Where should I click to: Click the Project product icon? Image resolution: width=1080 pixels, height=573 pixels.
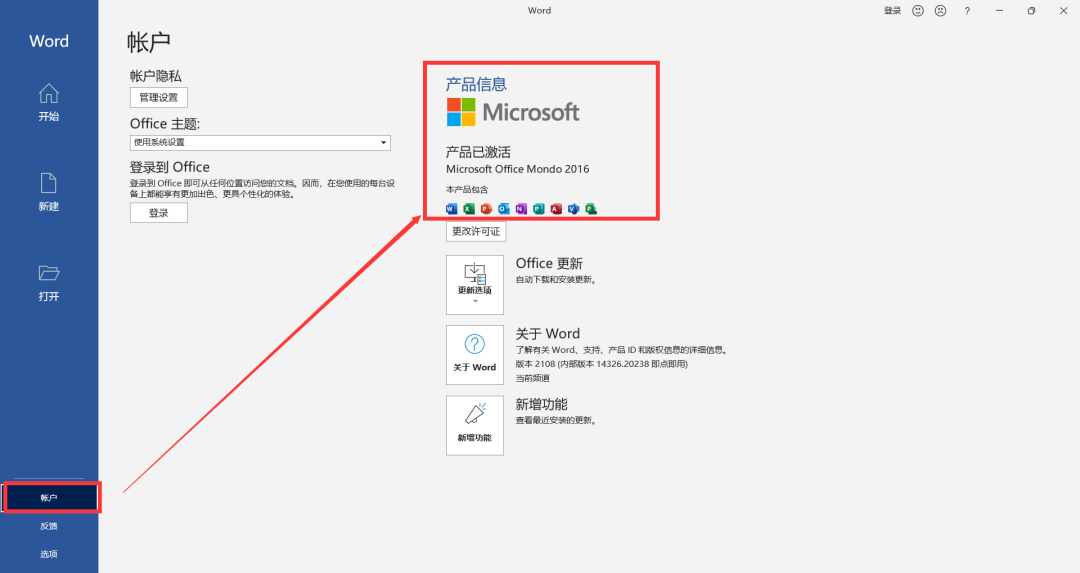click(591, 209)
